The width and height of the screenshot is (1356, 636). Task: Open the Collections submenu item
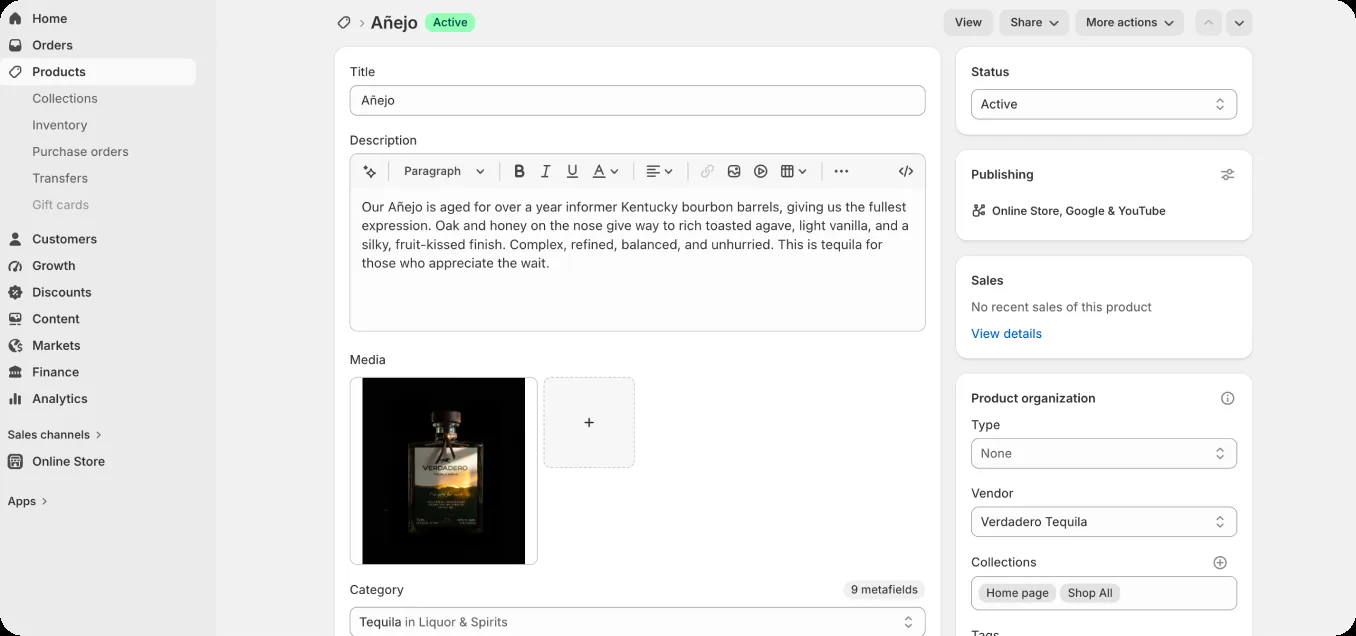tap(65, 98)
